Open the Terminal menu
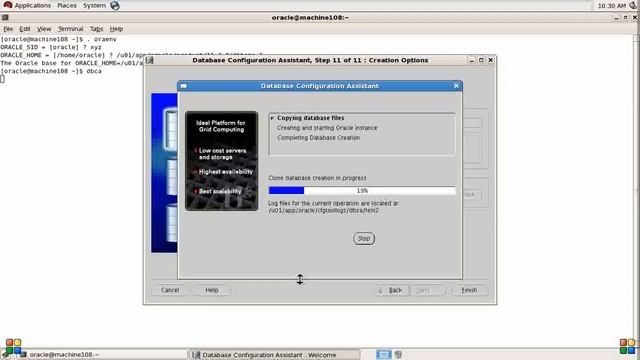 coord(71,29)
